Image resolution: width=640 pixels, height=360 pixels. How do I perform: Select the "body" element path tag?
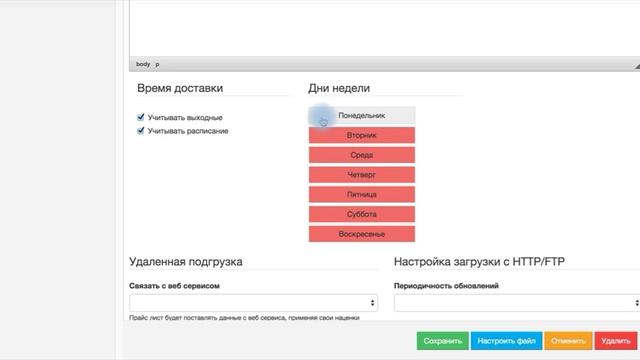point(143,64)
